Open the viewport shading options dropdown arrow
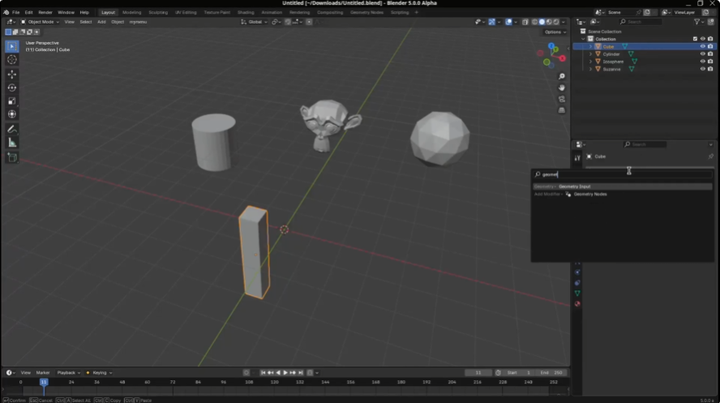The height and width of the screenshot is (403, 720). (563, 22)
